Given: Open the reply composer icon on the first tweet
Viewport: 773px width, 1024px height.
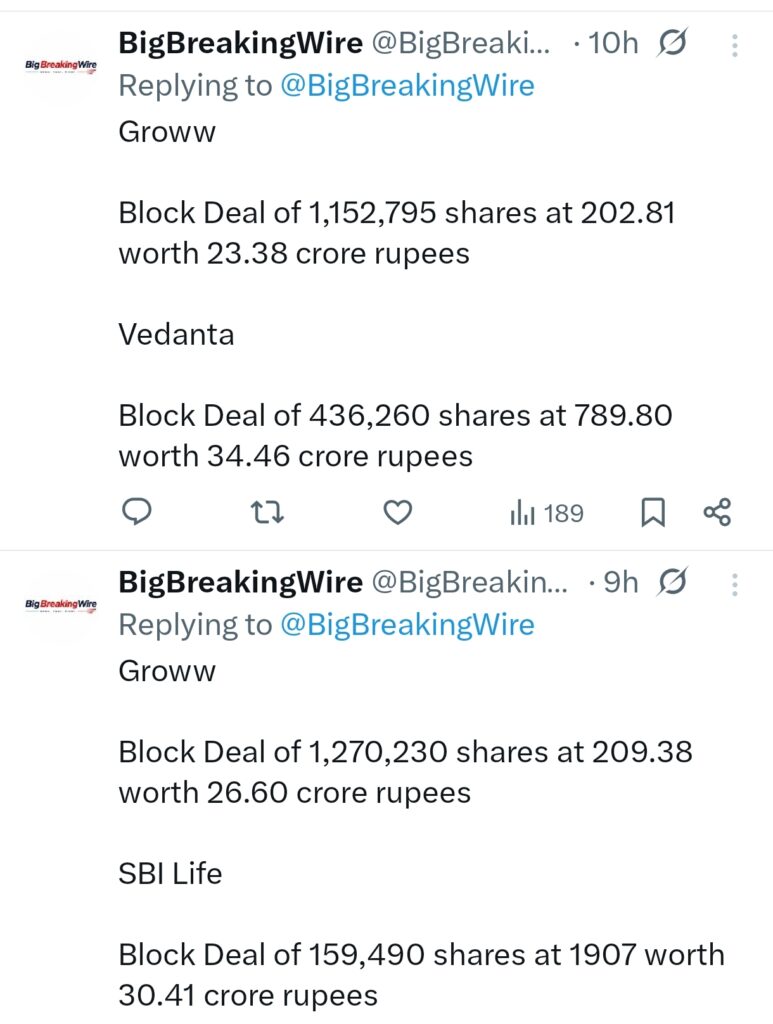Looking at the screenshot, I should 137,512.
